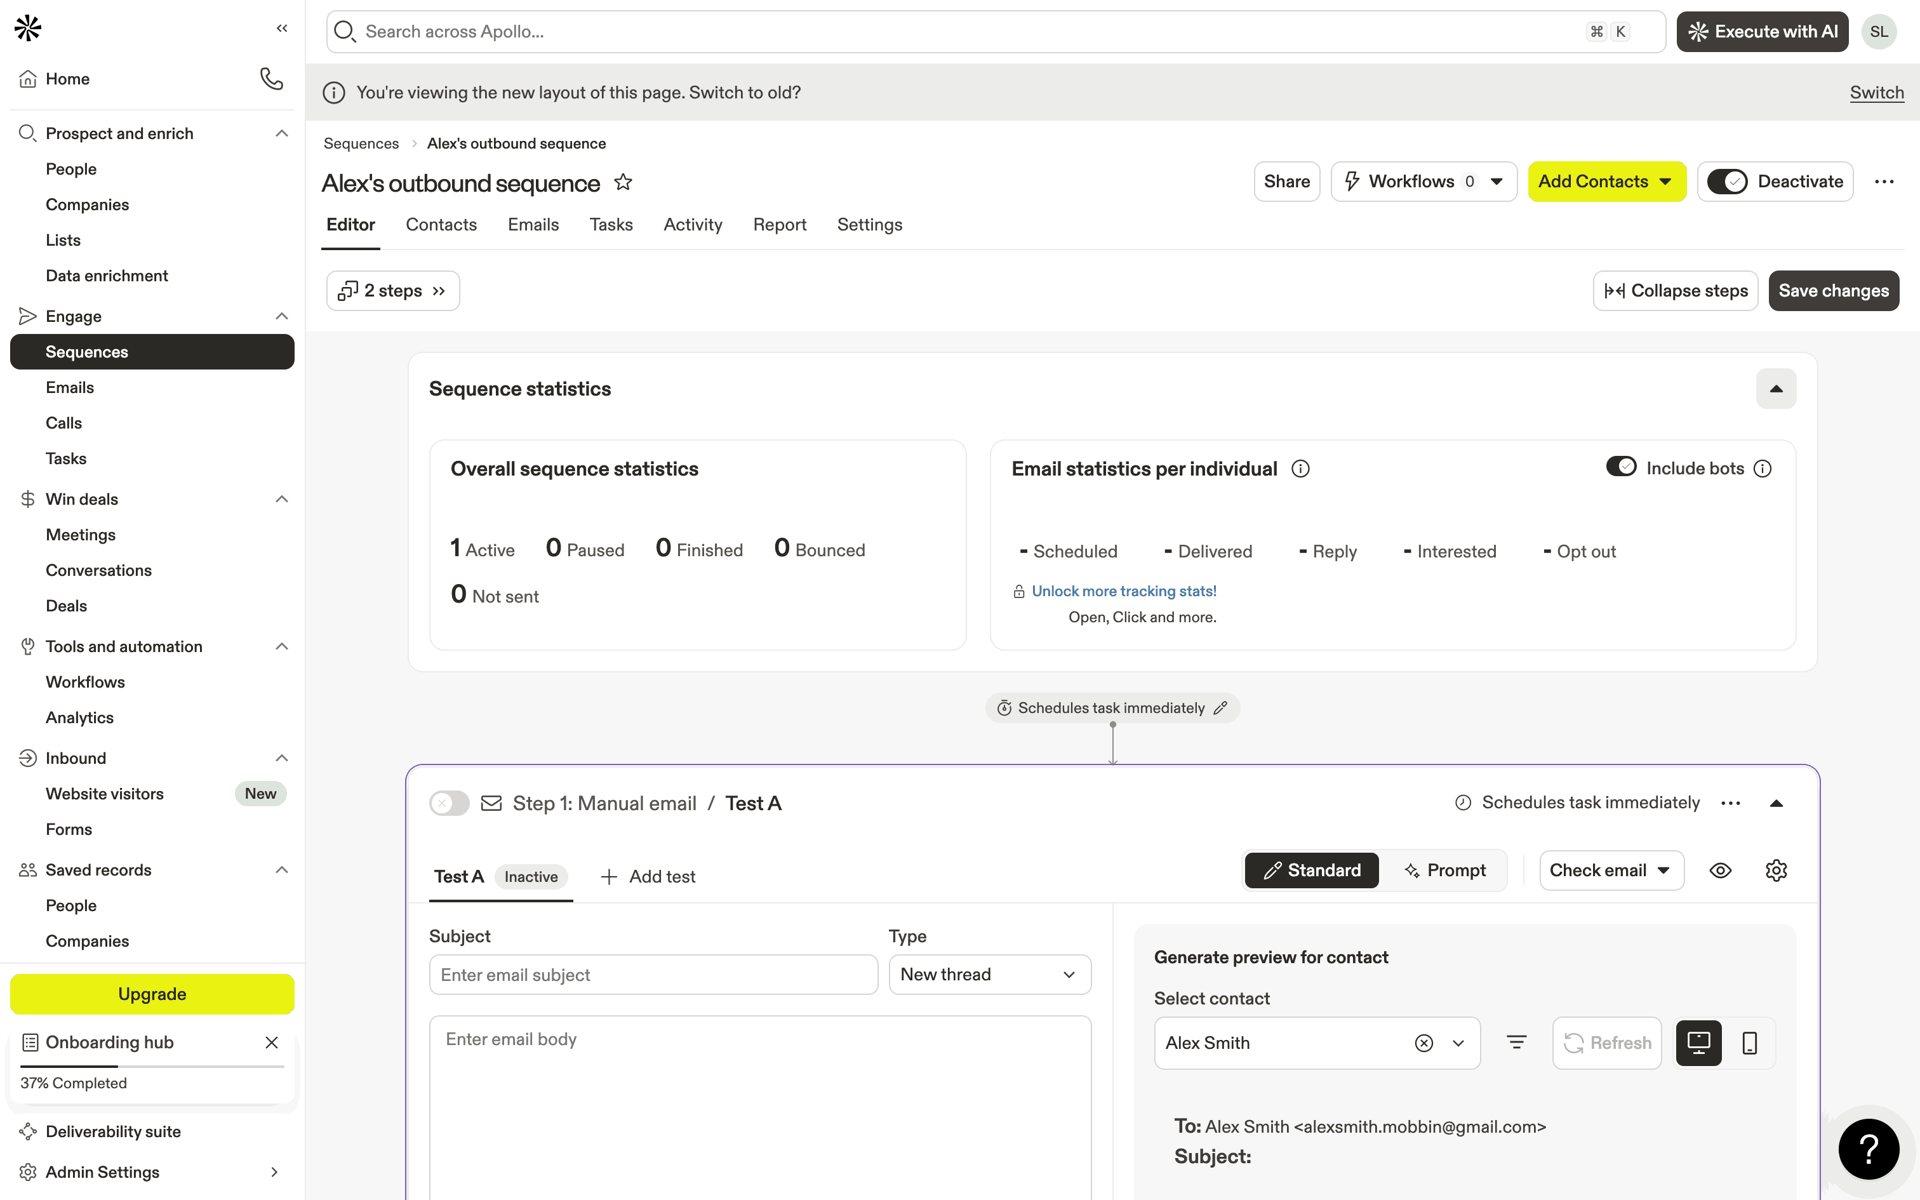Open Add Contacts dropdown
The height and width of the screenshot is (1200, 1920).
[x=1607, y=182]
